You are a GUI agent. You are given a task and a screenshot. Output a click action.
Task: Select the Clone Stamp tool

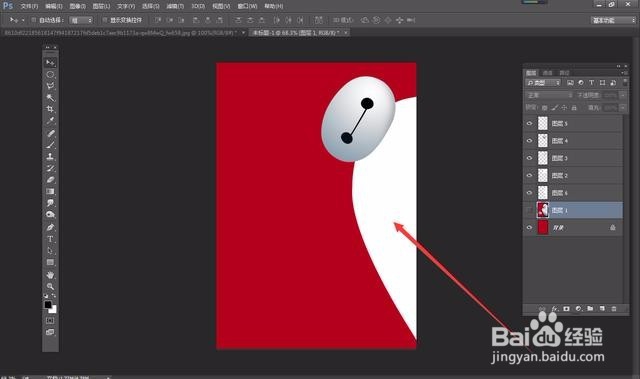[50, 156]
